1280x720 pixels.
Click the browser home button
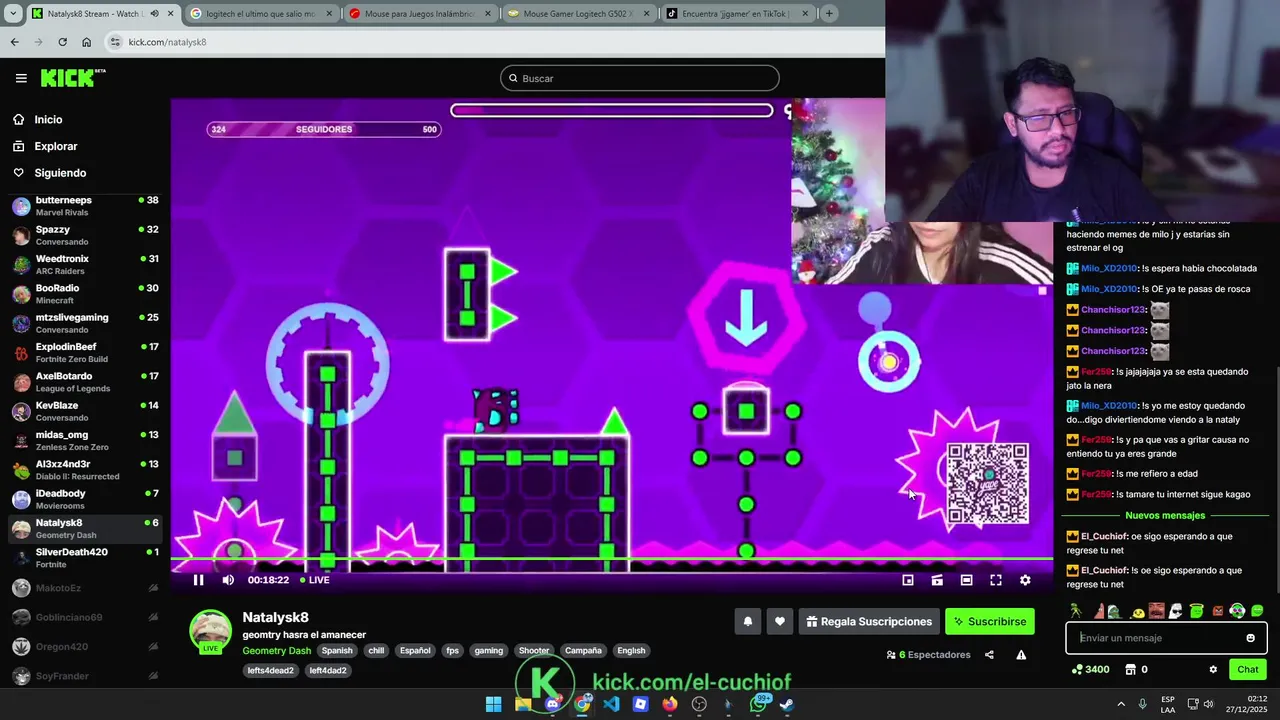click(86, 42)
